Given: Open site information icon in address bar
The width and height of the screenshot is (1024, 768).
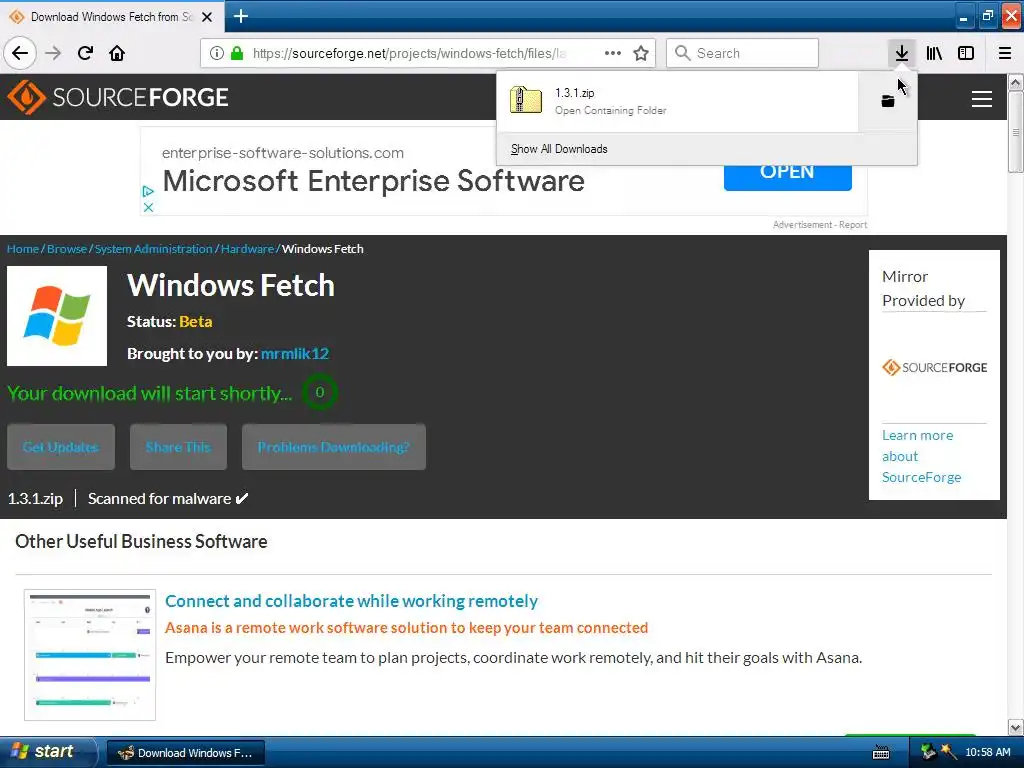Looking at the screenshot, I should pos(216,53).
